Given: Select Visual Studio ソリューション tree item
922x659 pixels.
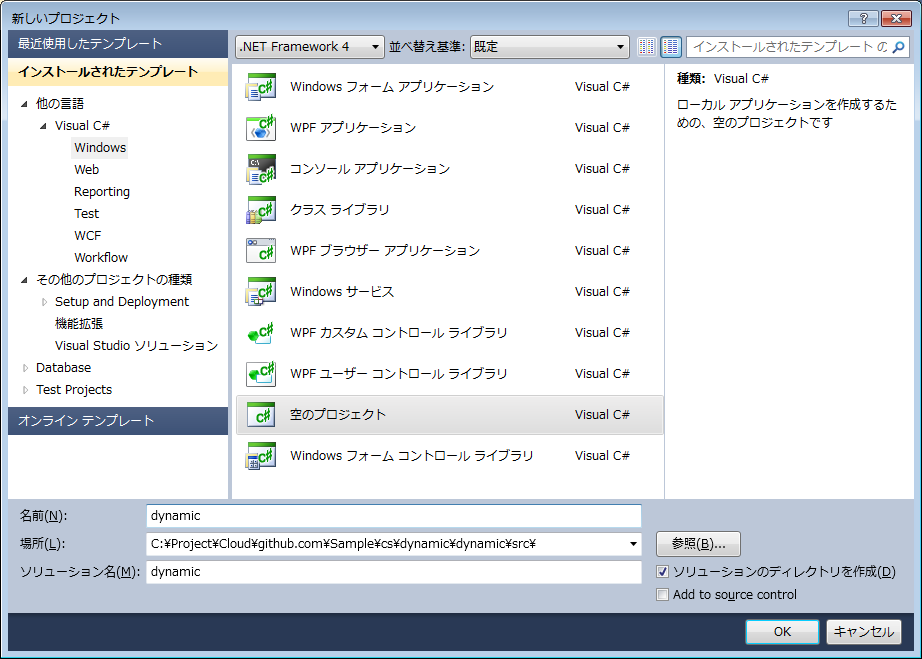Looking at the screenshot, I should coord(136,346).
